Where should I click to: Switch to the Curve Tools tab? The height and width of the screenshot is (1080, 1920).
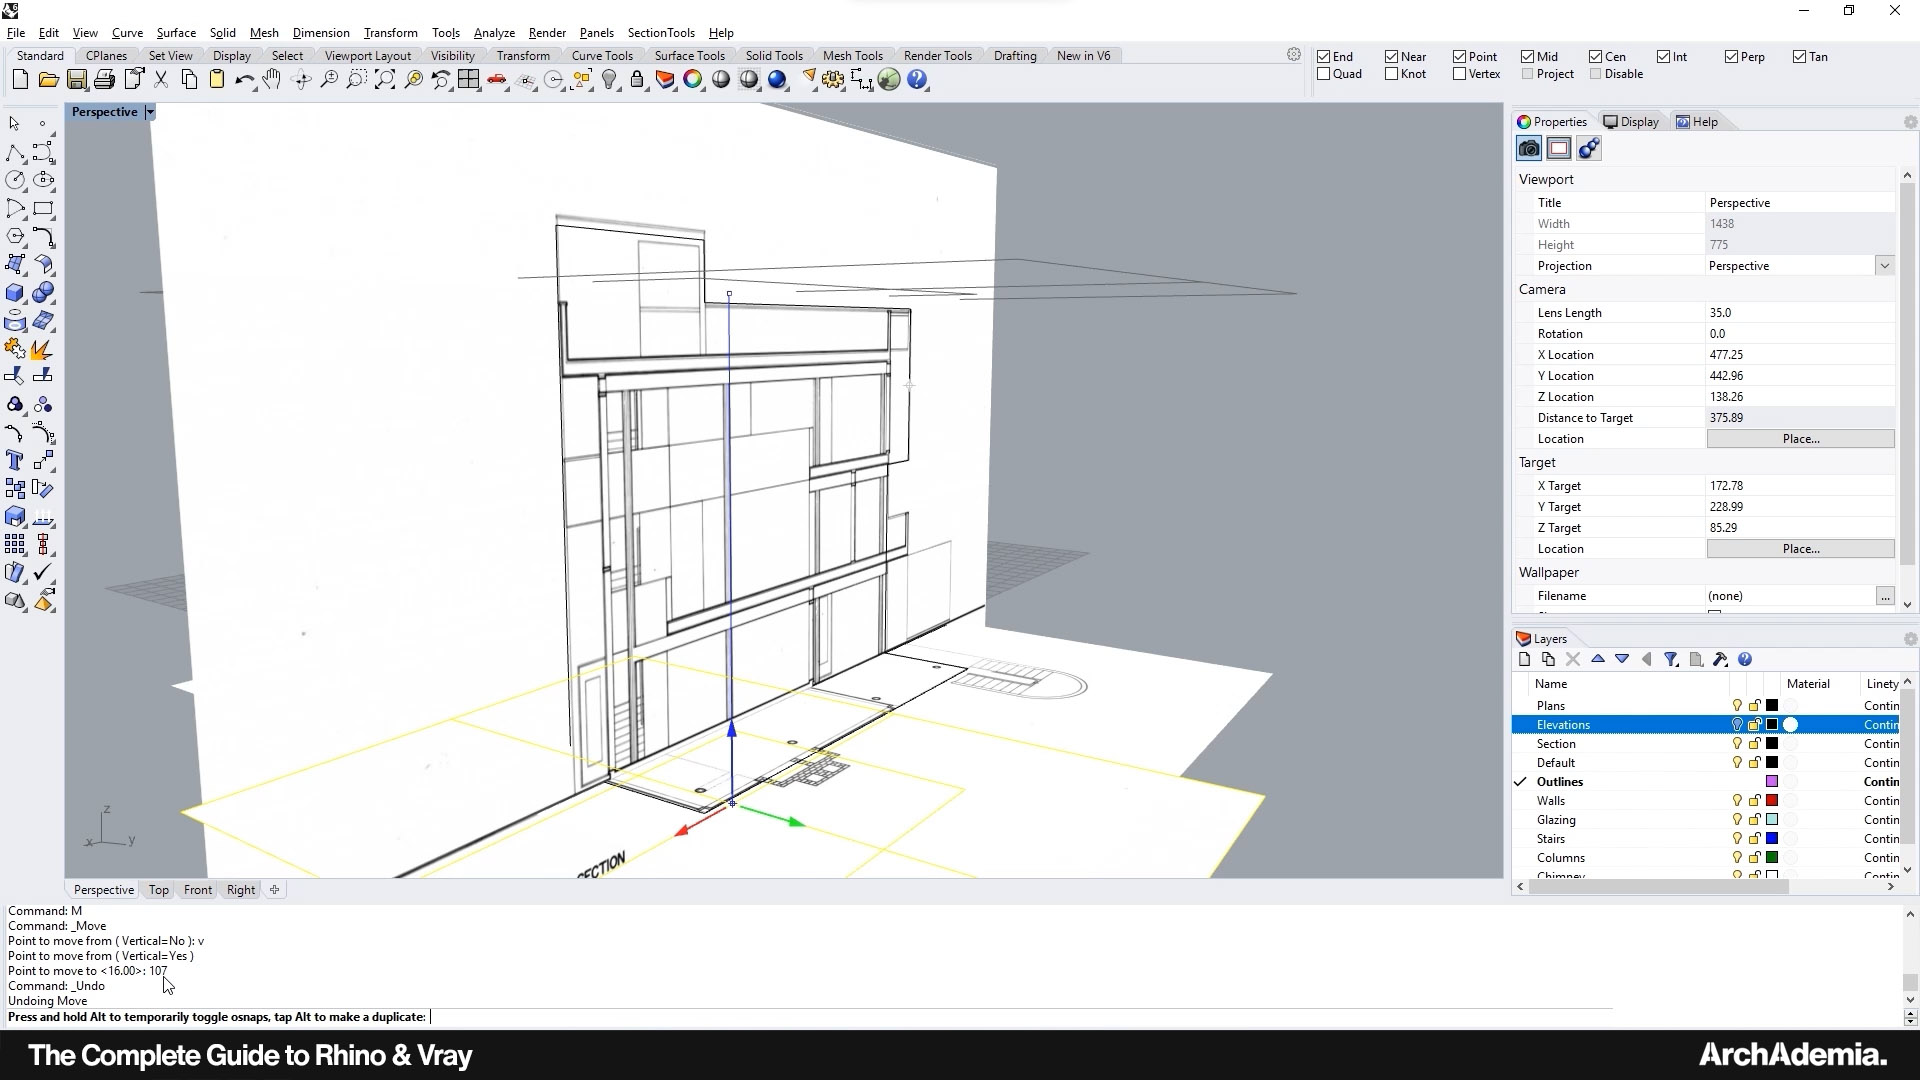pyautogui.click(x=602, y=56)
